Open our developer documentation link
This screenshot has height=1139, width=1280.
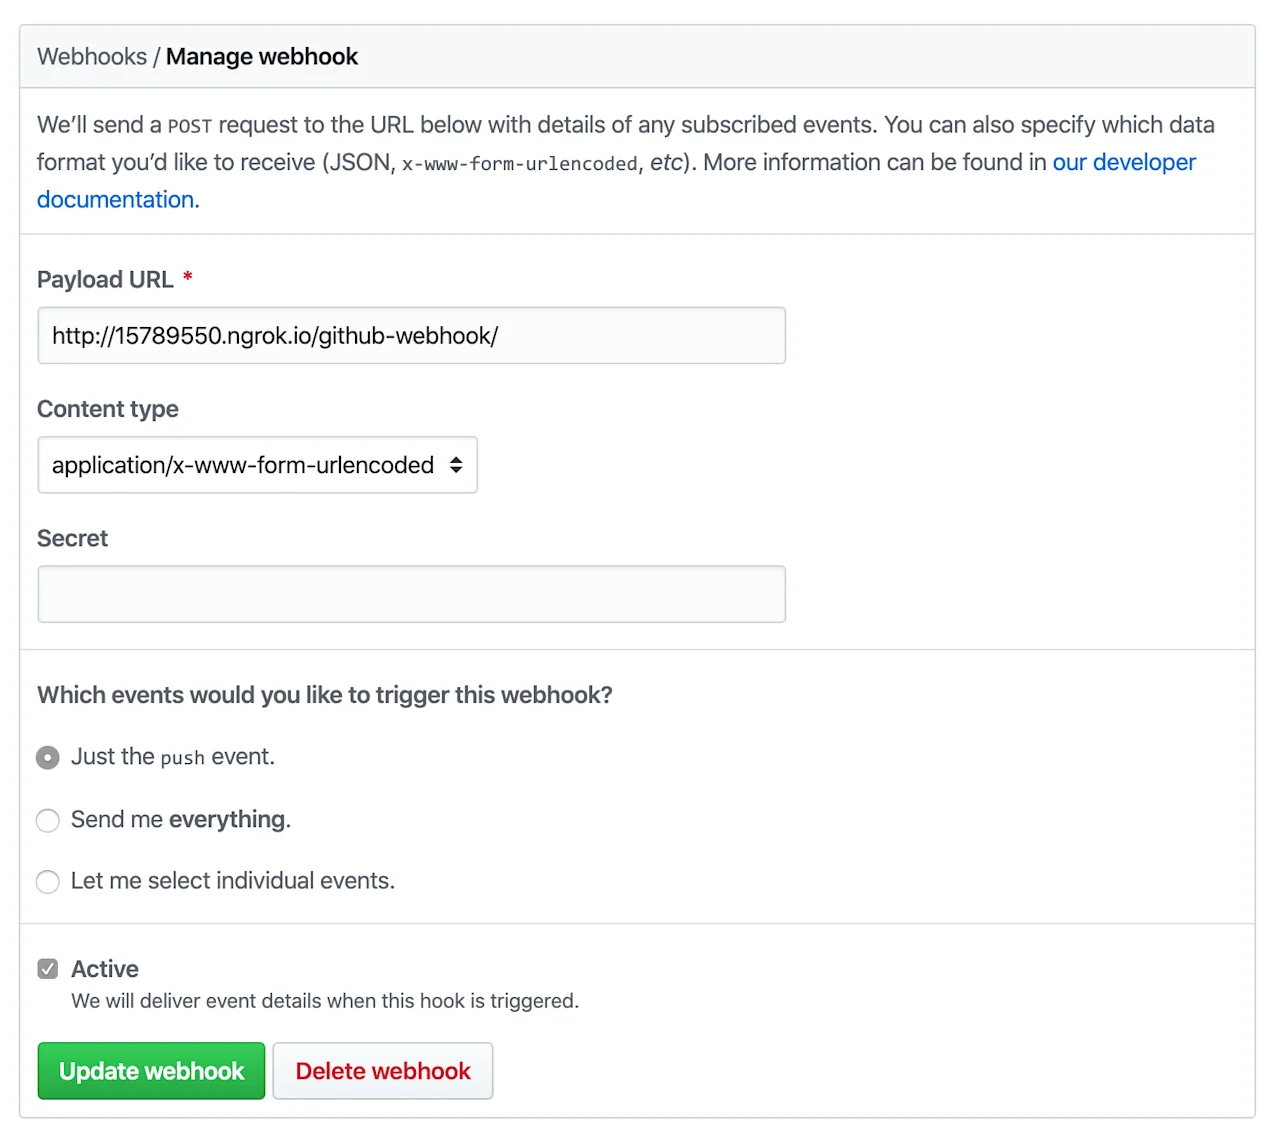pos(1123,162)
